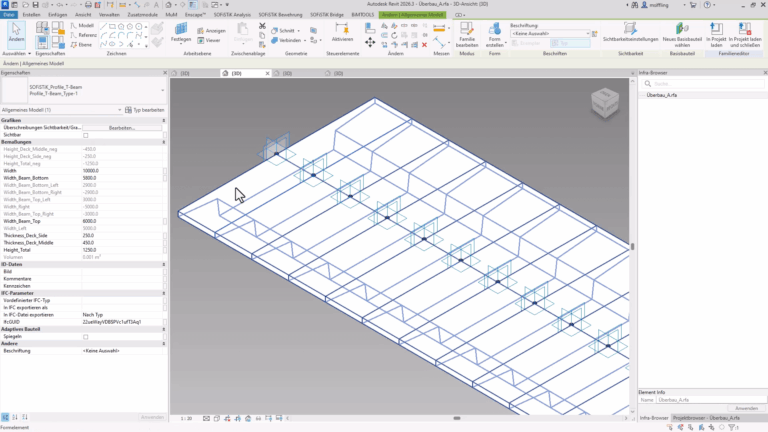Select the Referenz line tool
Screen dimensions: 768x432
83,35
